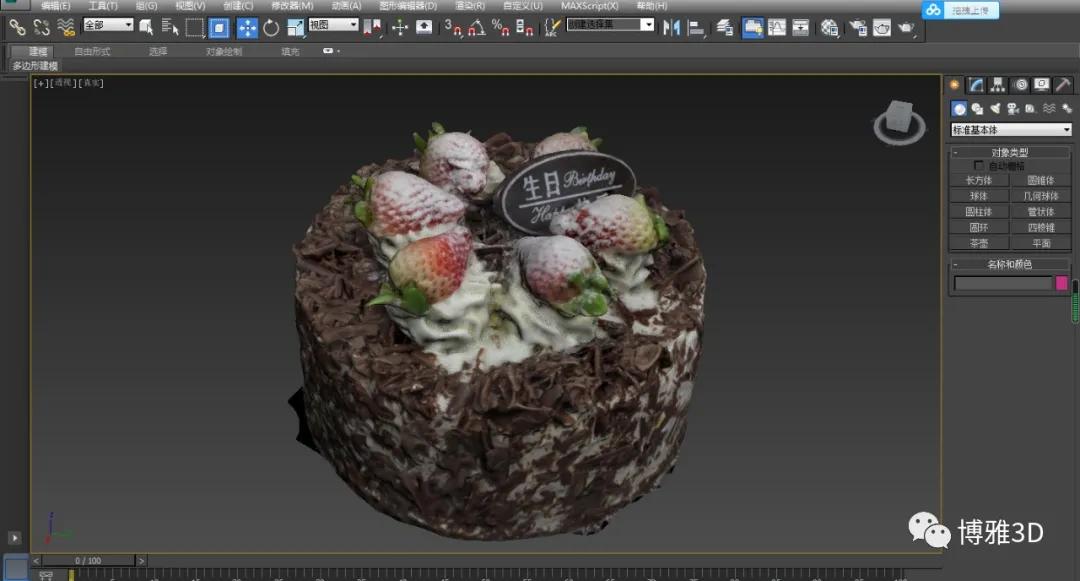Screen dimensions: 1080x581
Task: Click the Select and Link chain icon
Action: (16, 27)
